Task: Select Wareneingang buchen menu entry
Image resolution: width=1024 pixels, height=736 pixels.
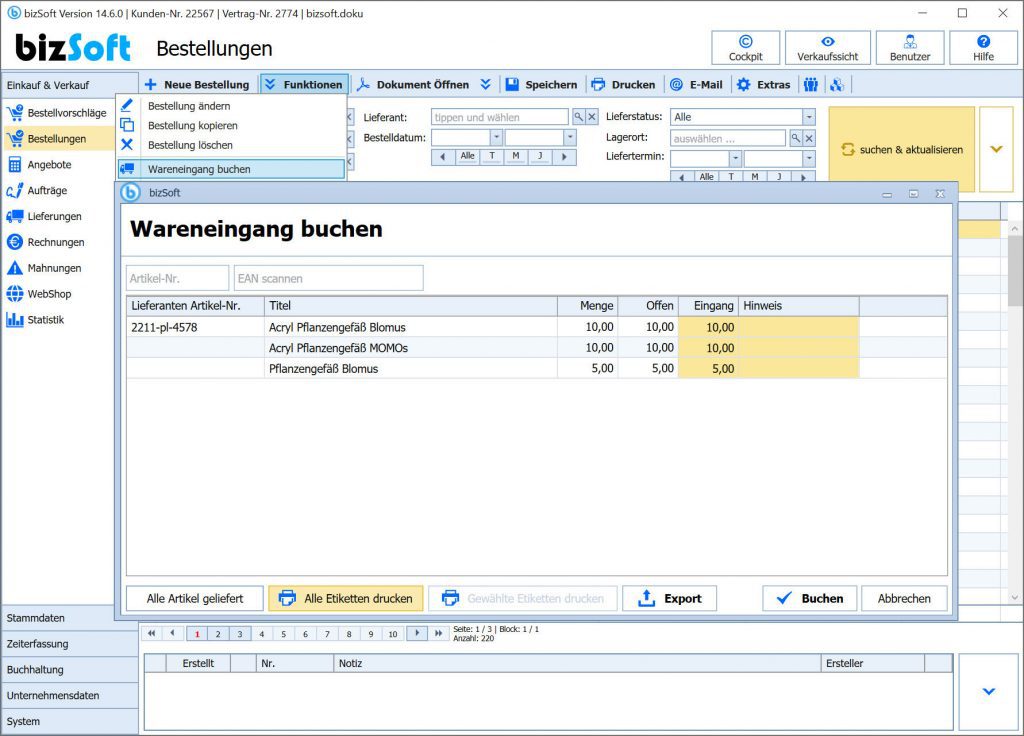Action: click(232, 169)
